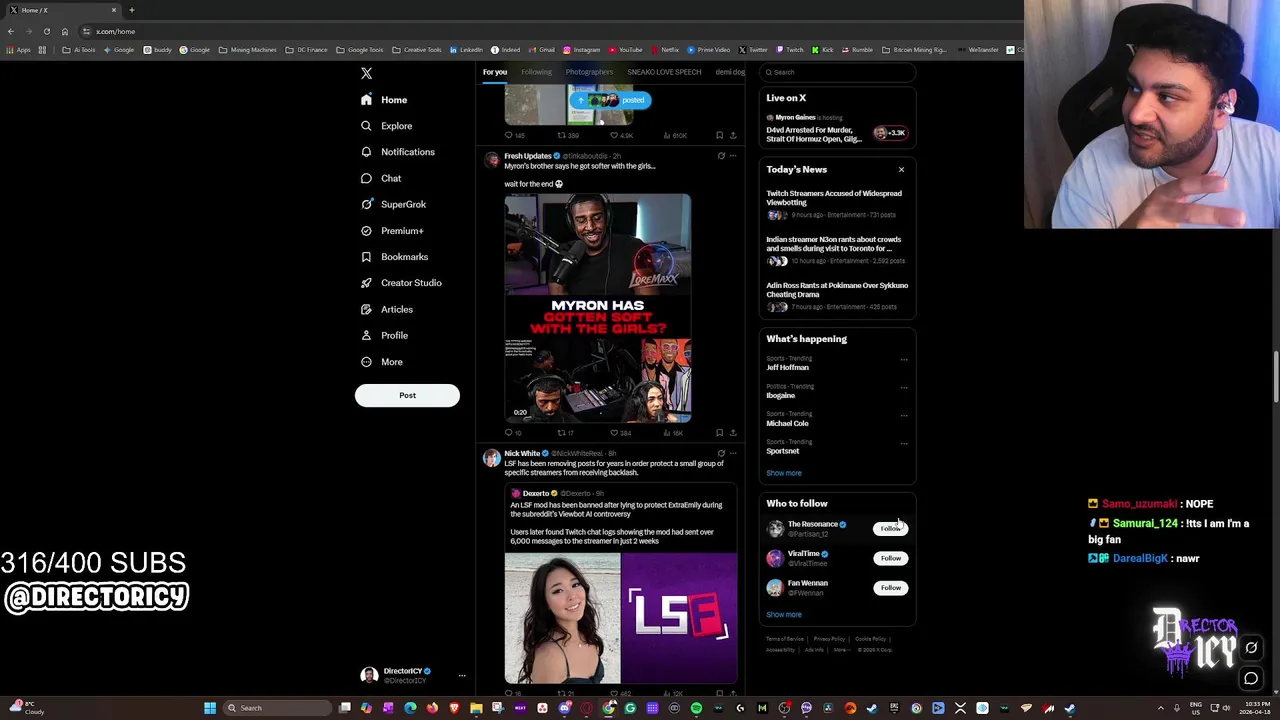Click the browser address bar x.com/home
This screenshot has width=1280, height=720.
click(550, 31)
